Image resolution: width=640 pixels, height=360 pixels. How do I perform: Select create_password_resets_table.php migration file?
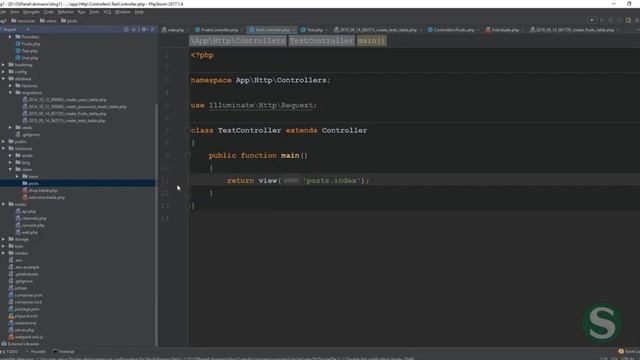(74, 107)
